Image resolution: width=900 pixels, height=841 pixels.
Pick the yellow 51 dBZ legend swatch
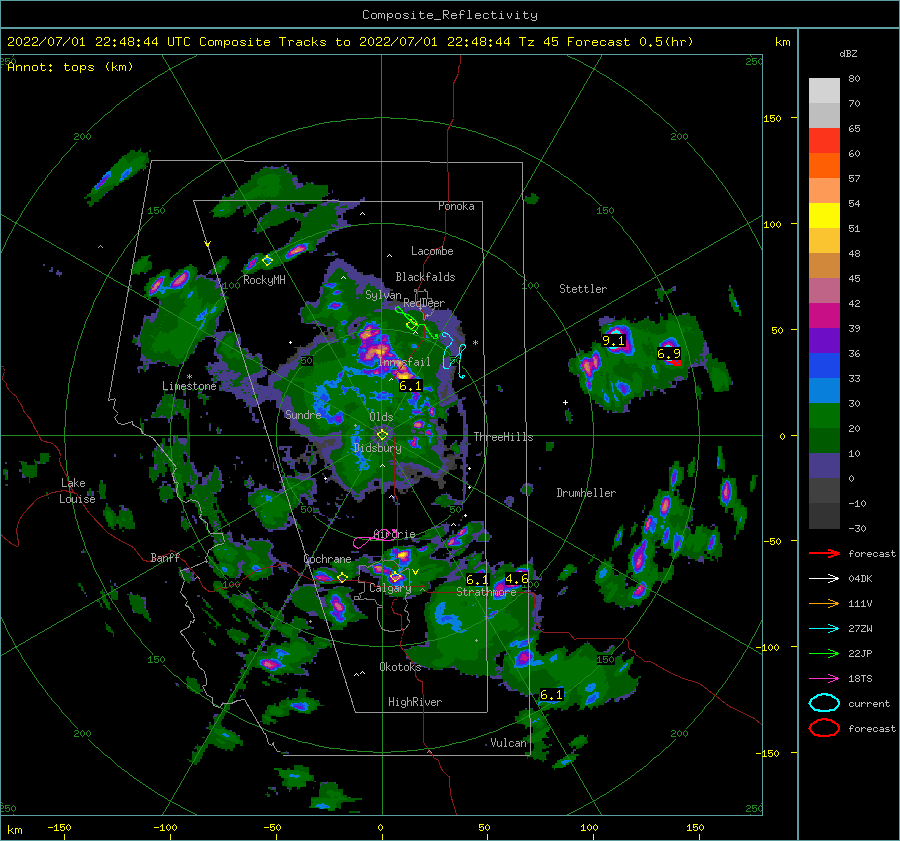824,215
